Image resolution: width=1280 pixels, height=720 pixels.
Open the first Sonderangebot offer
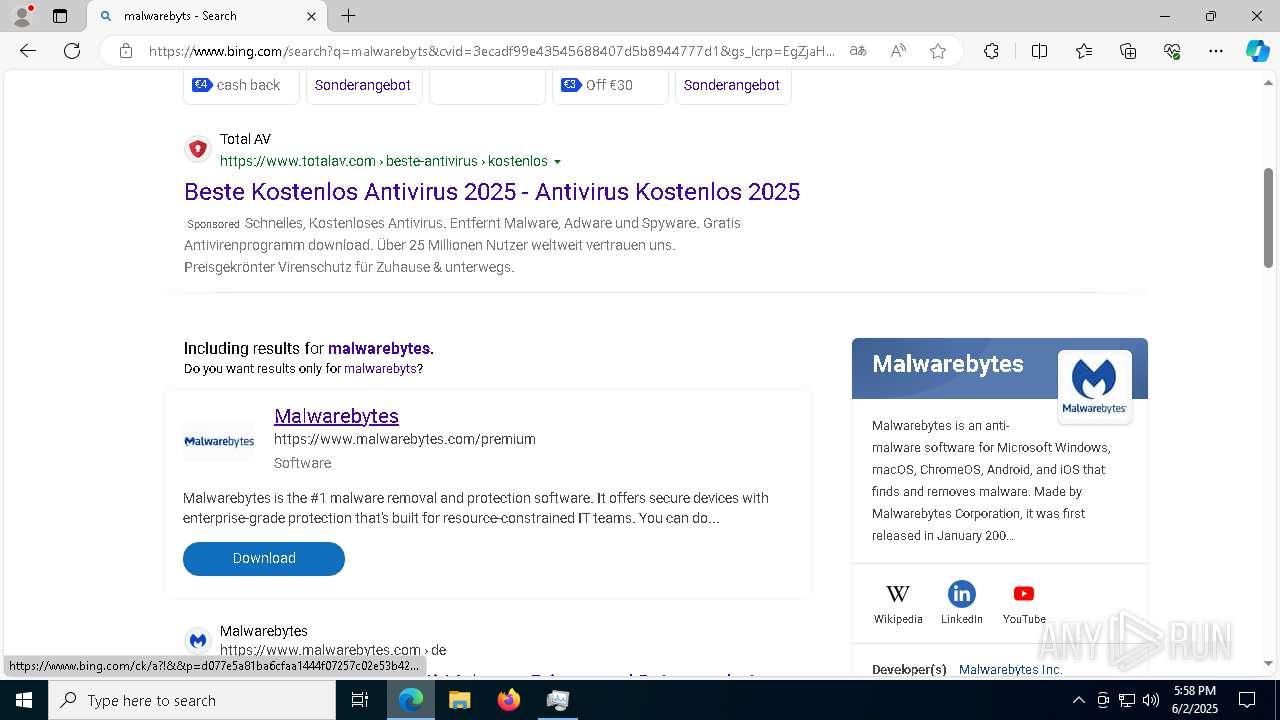(x=363, y=86)
